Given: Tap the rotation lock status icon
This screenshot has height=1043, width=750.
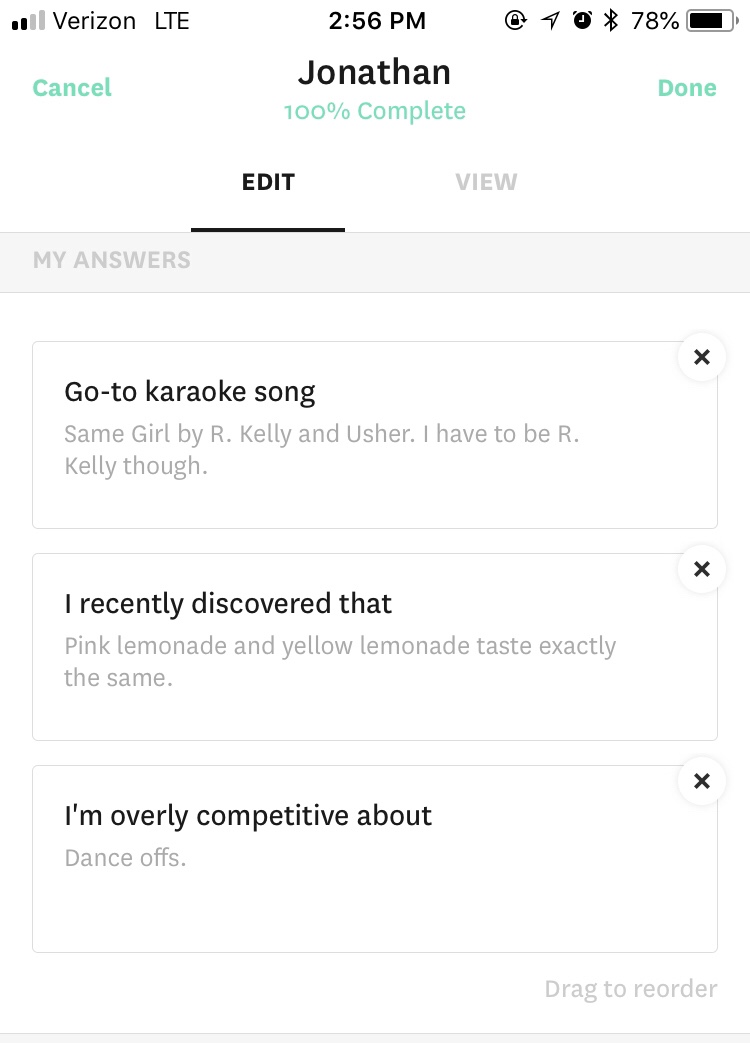Looking at the screenshot, I should click(516, 20).
